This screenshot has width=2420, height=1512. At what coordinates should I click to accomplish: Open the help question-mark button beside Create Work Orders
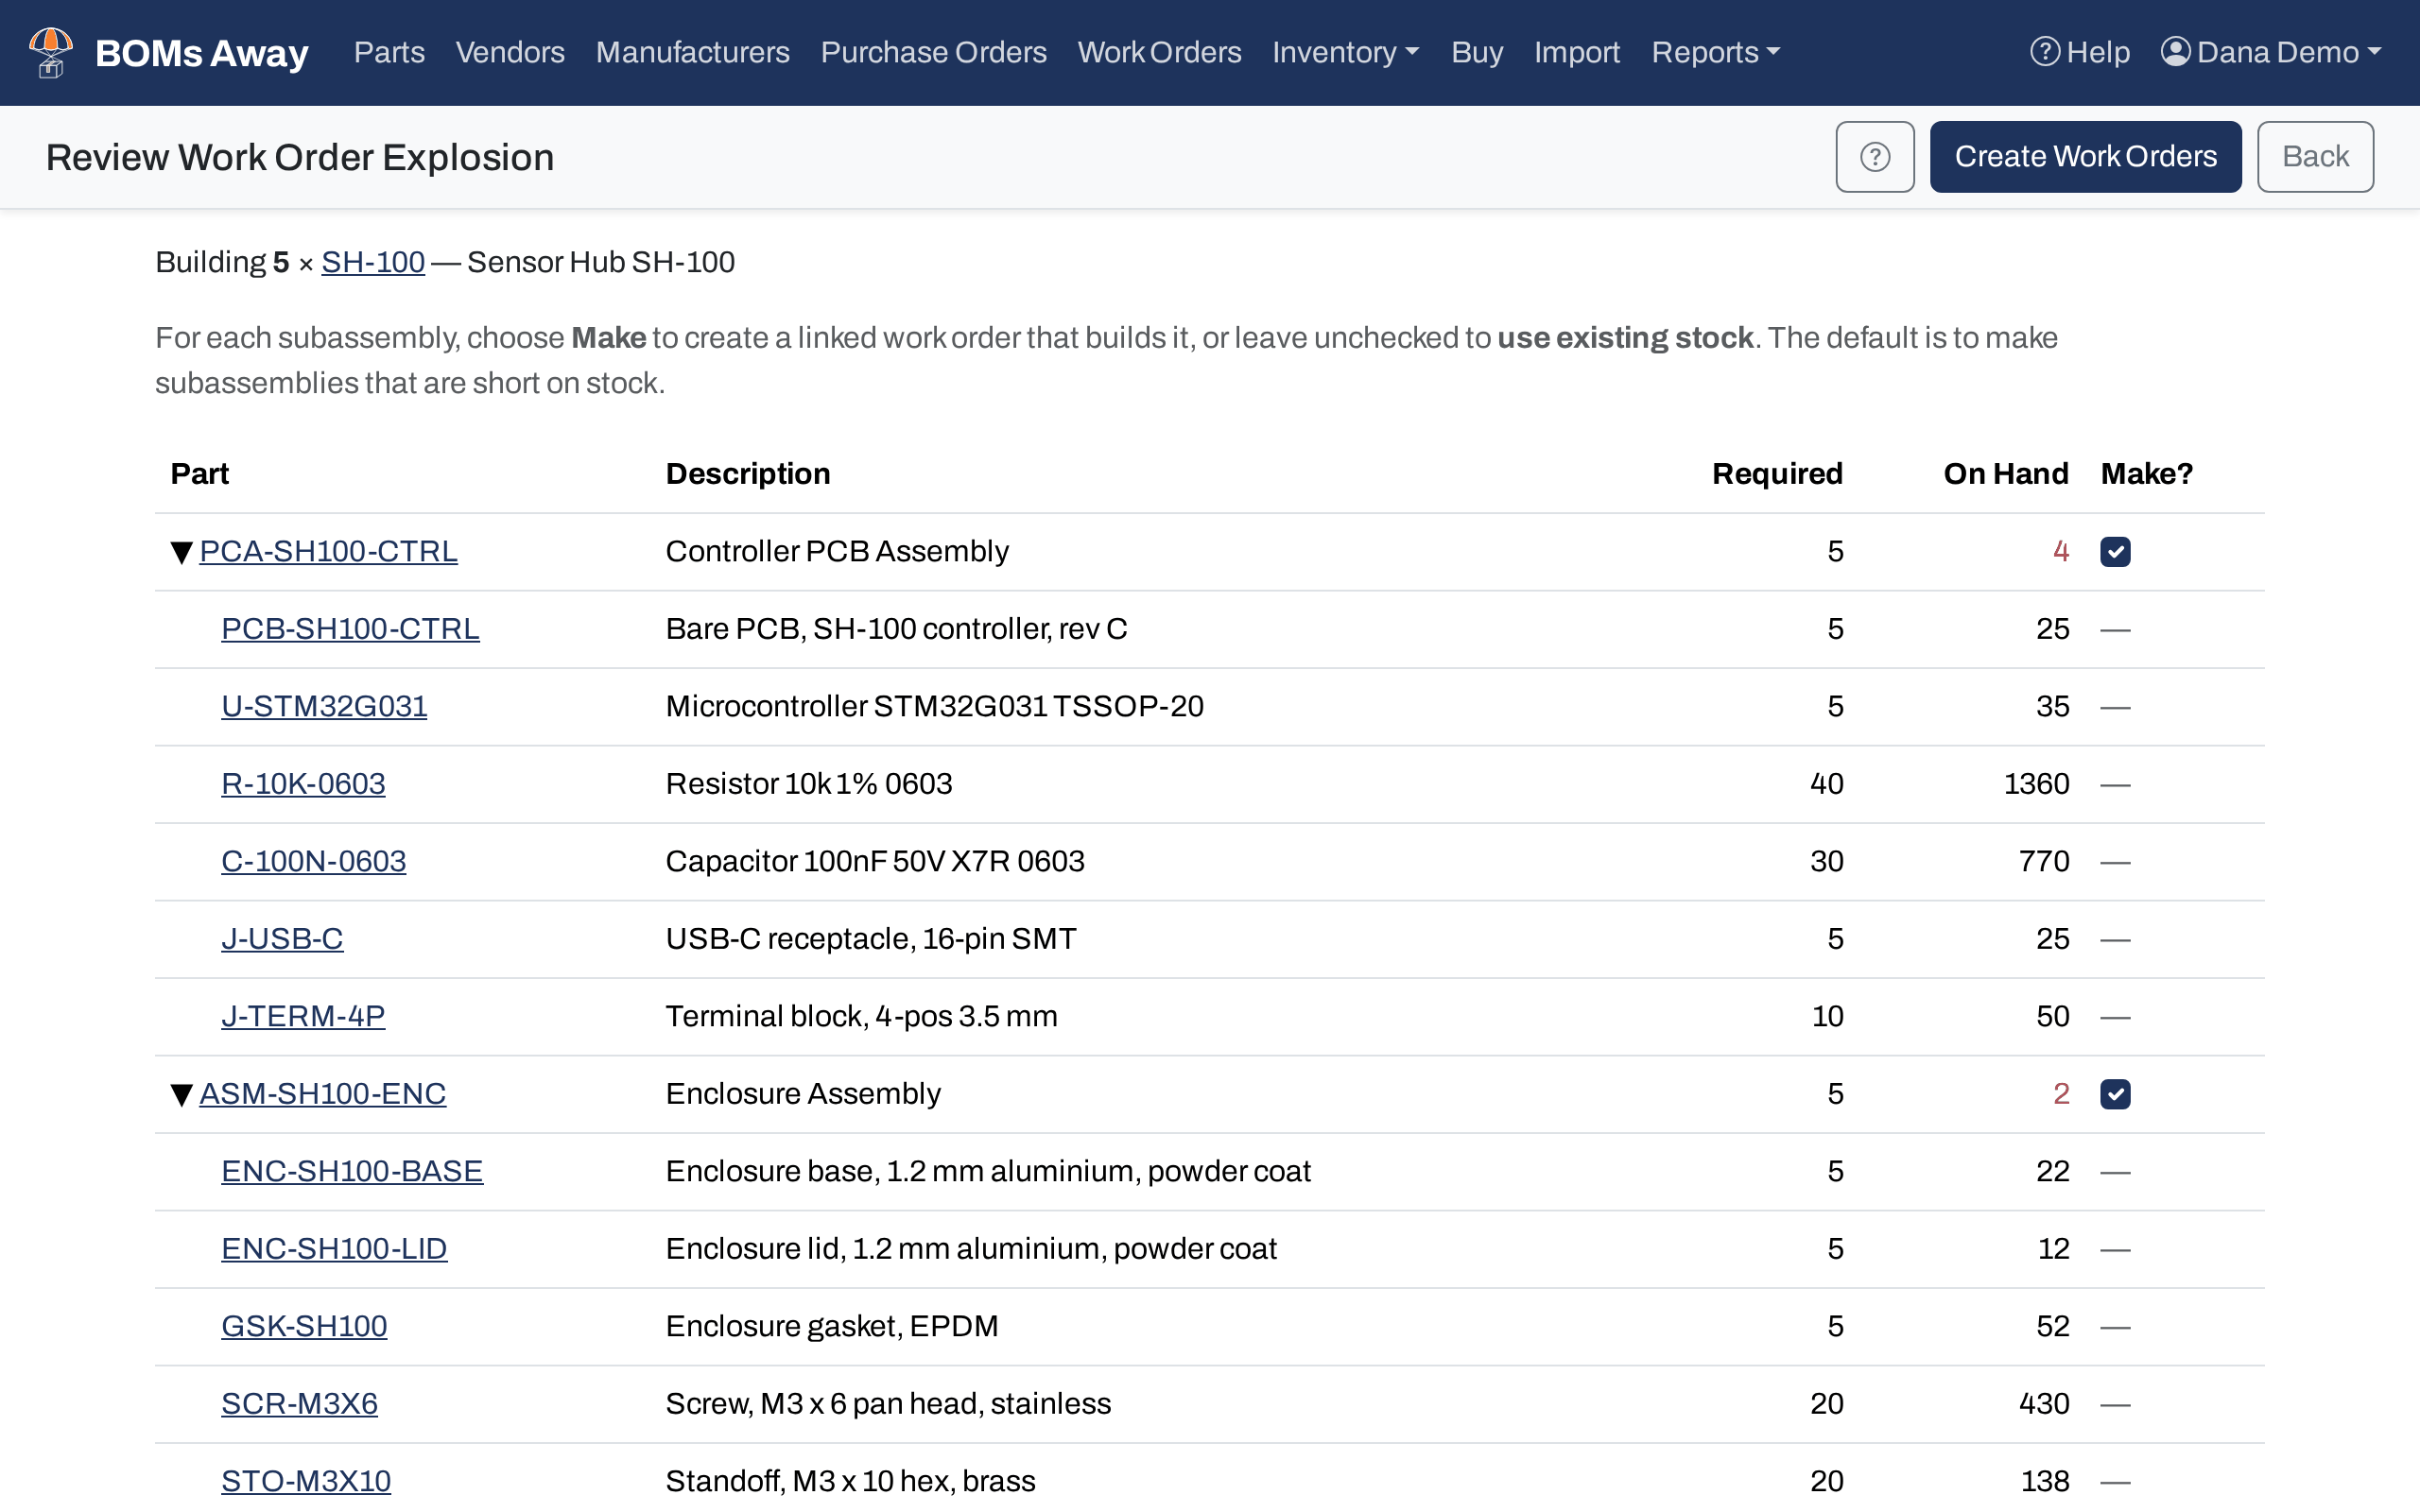[1875, 157]
